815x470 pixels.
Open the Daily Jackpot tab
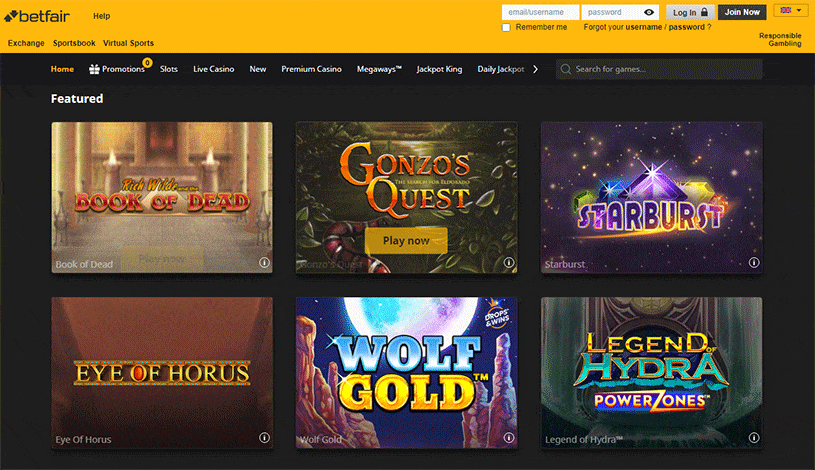501,69
